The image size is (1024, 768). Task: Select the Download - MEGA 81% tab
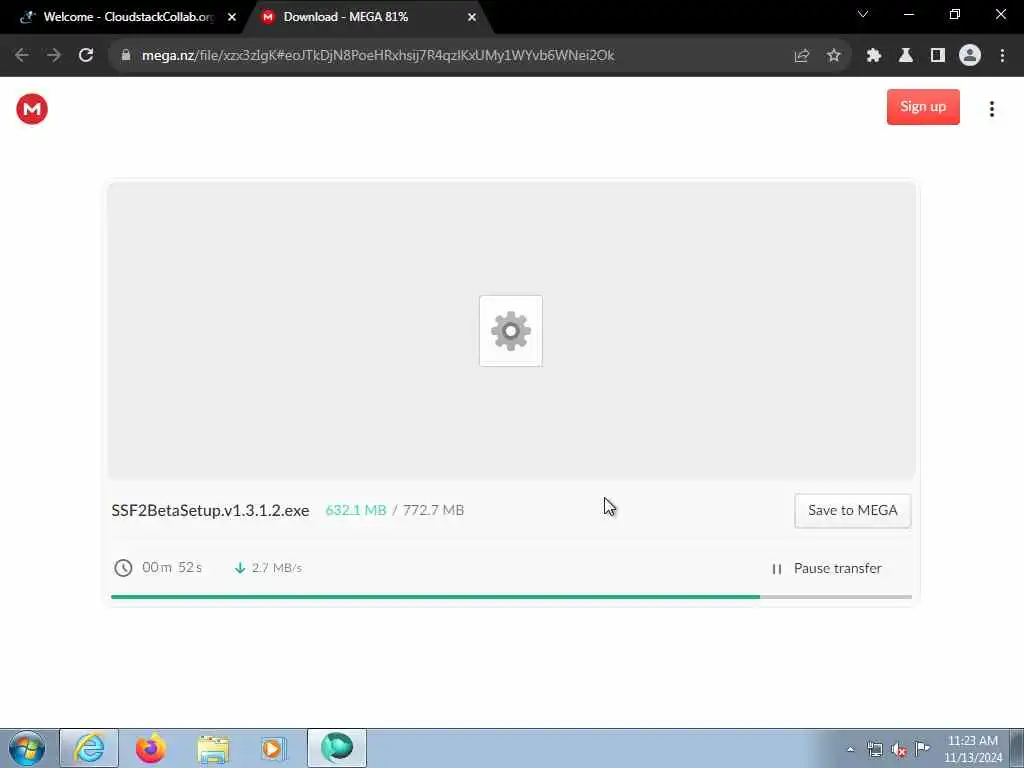pyautogui.click(x=368, y=17)
